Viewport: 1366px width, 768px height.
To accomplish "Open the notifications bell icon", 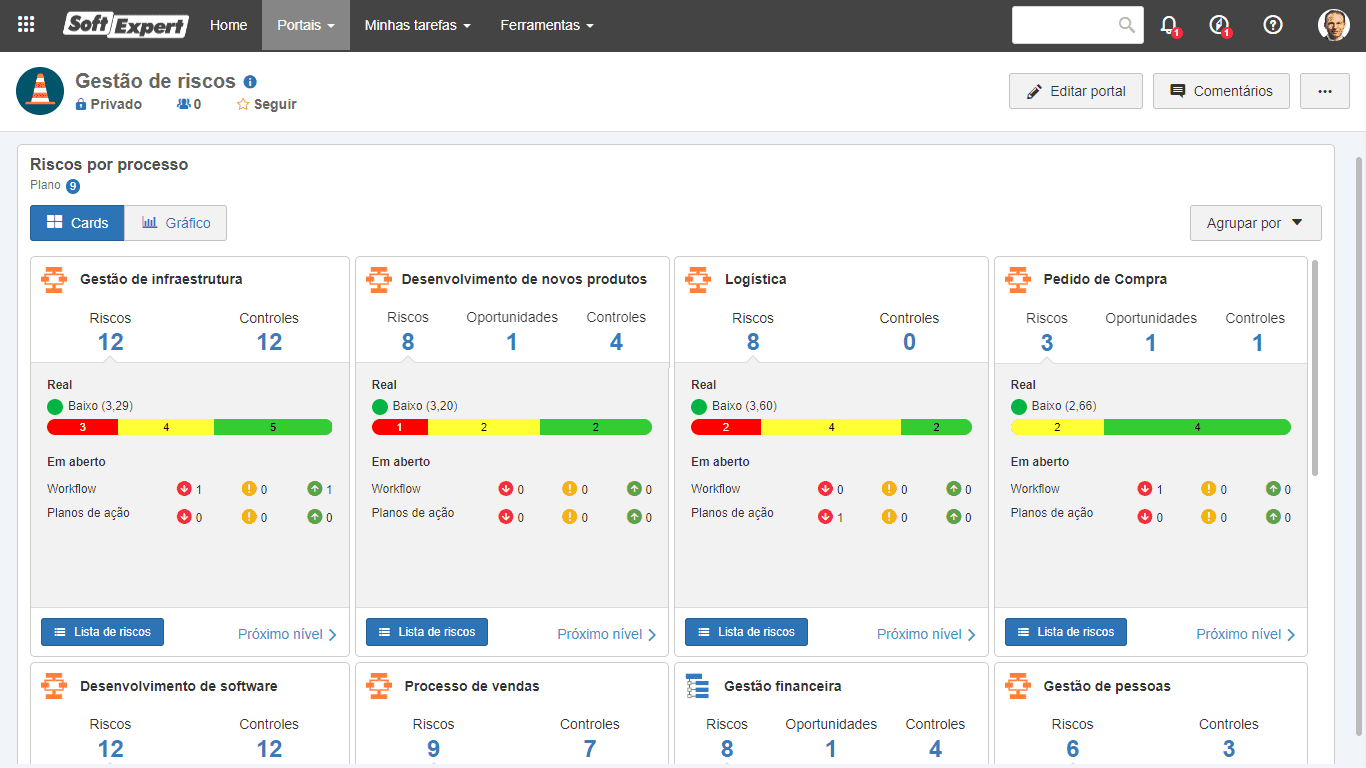I will coord(1169,25).
